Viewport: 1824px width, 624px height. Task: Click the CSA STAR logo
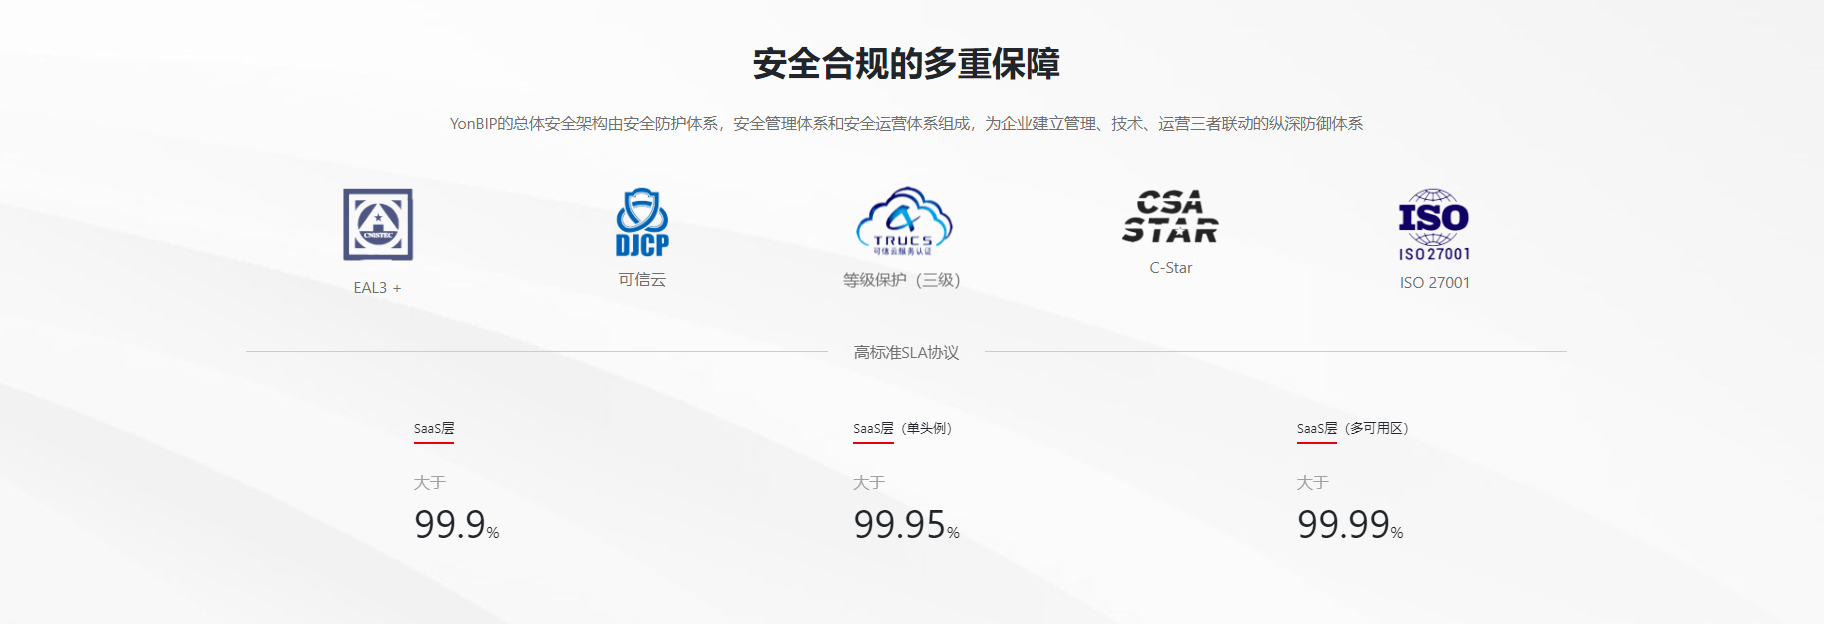pyautogui.click(x=1170, y=217)
